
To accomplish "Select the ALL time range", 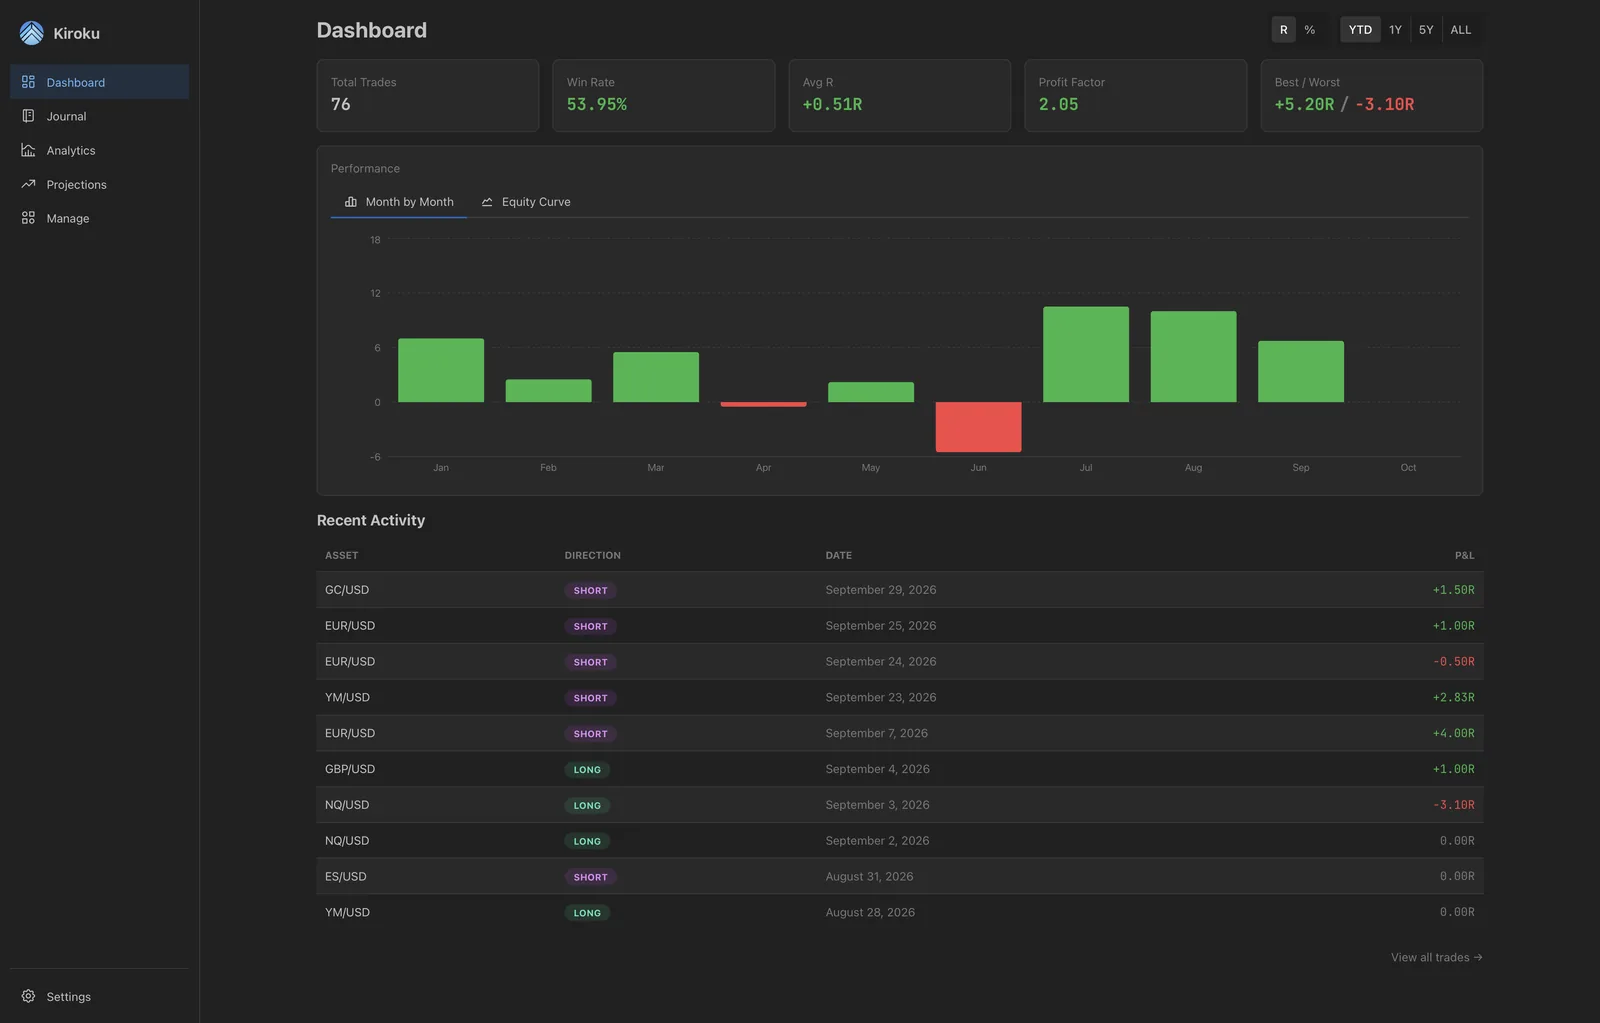I will tap(1461, 30).
